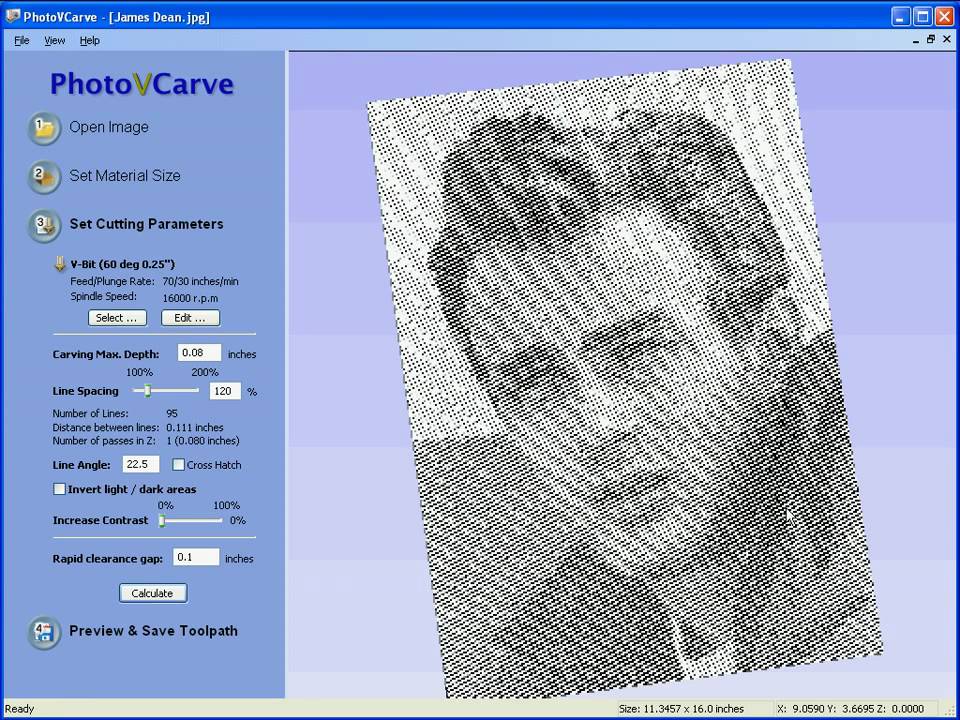Click the Preview & Save Toolpath icon
960x720 pixels.
coord(44,632)
